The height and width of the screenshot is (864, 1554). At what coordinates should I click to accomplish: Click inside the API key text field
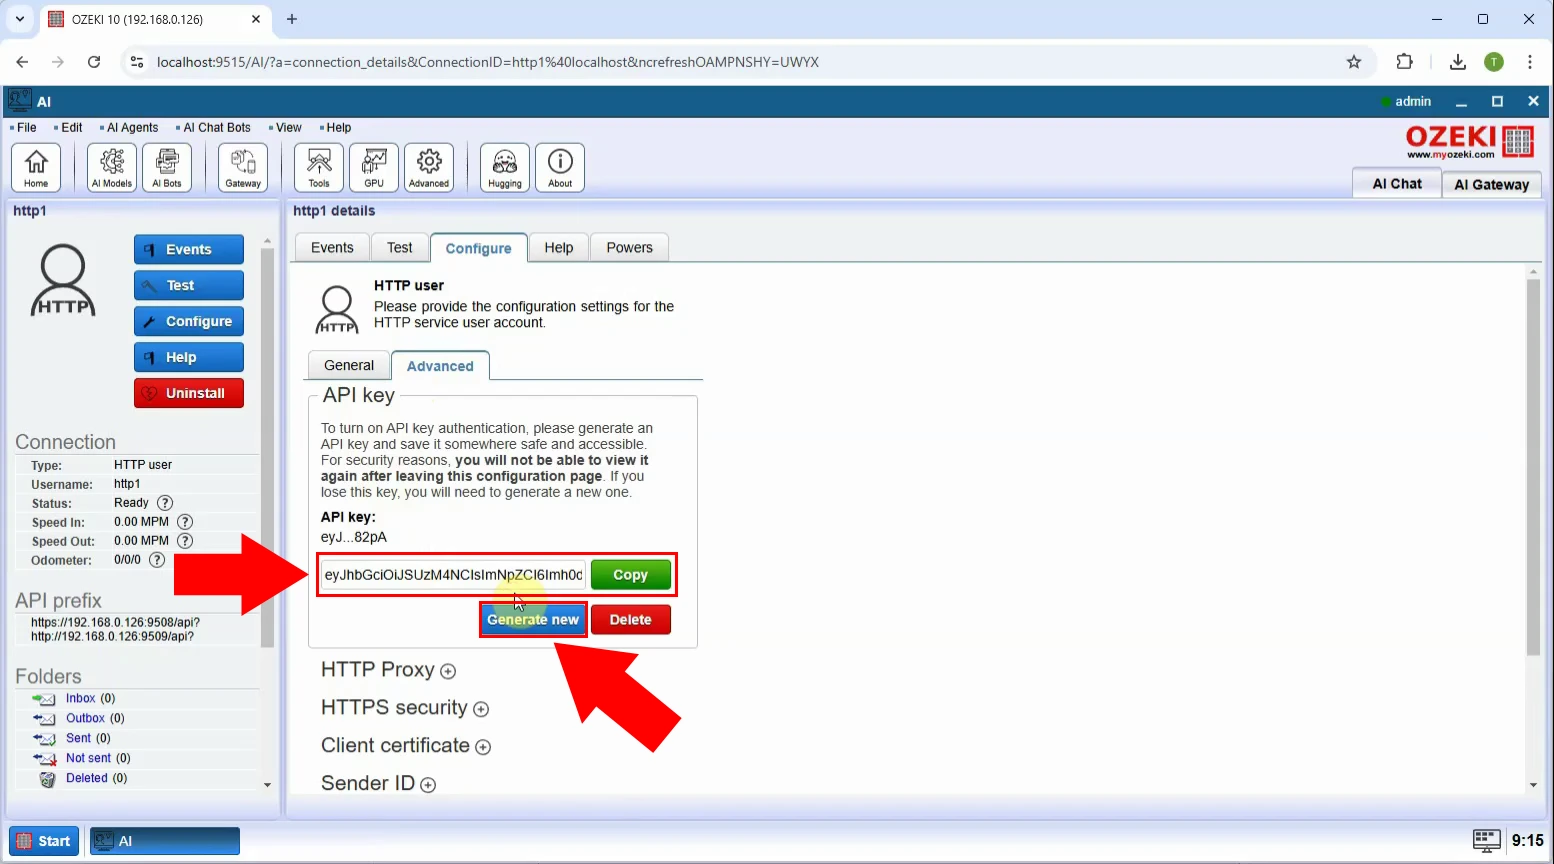click(453, 575)
